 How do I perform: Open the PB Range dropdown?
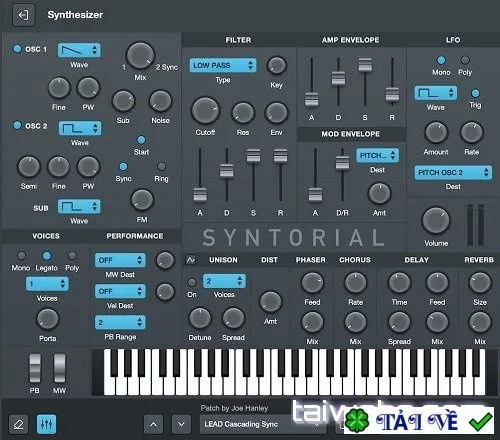click(x=120, y=322)
